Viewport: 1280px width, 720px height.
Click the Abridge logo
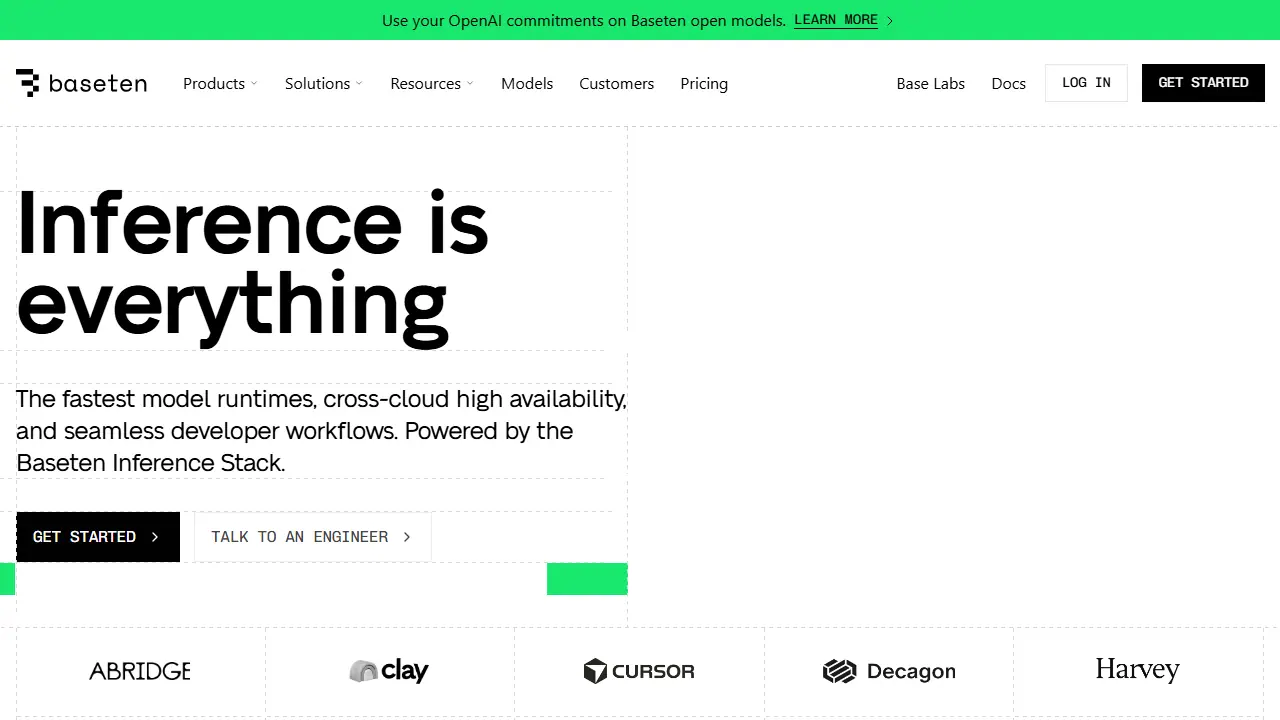(x=140, y=671)
